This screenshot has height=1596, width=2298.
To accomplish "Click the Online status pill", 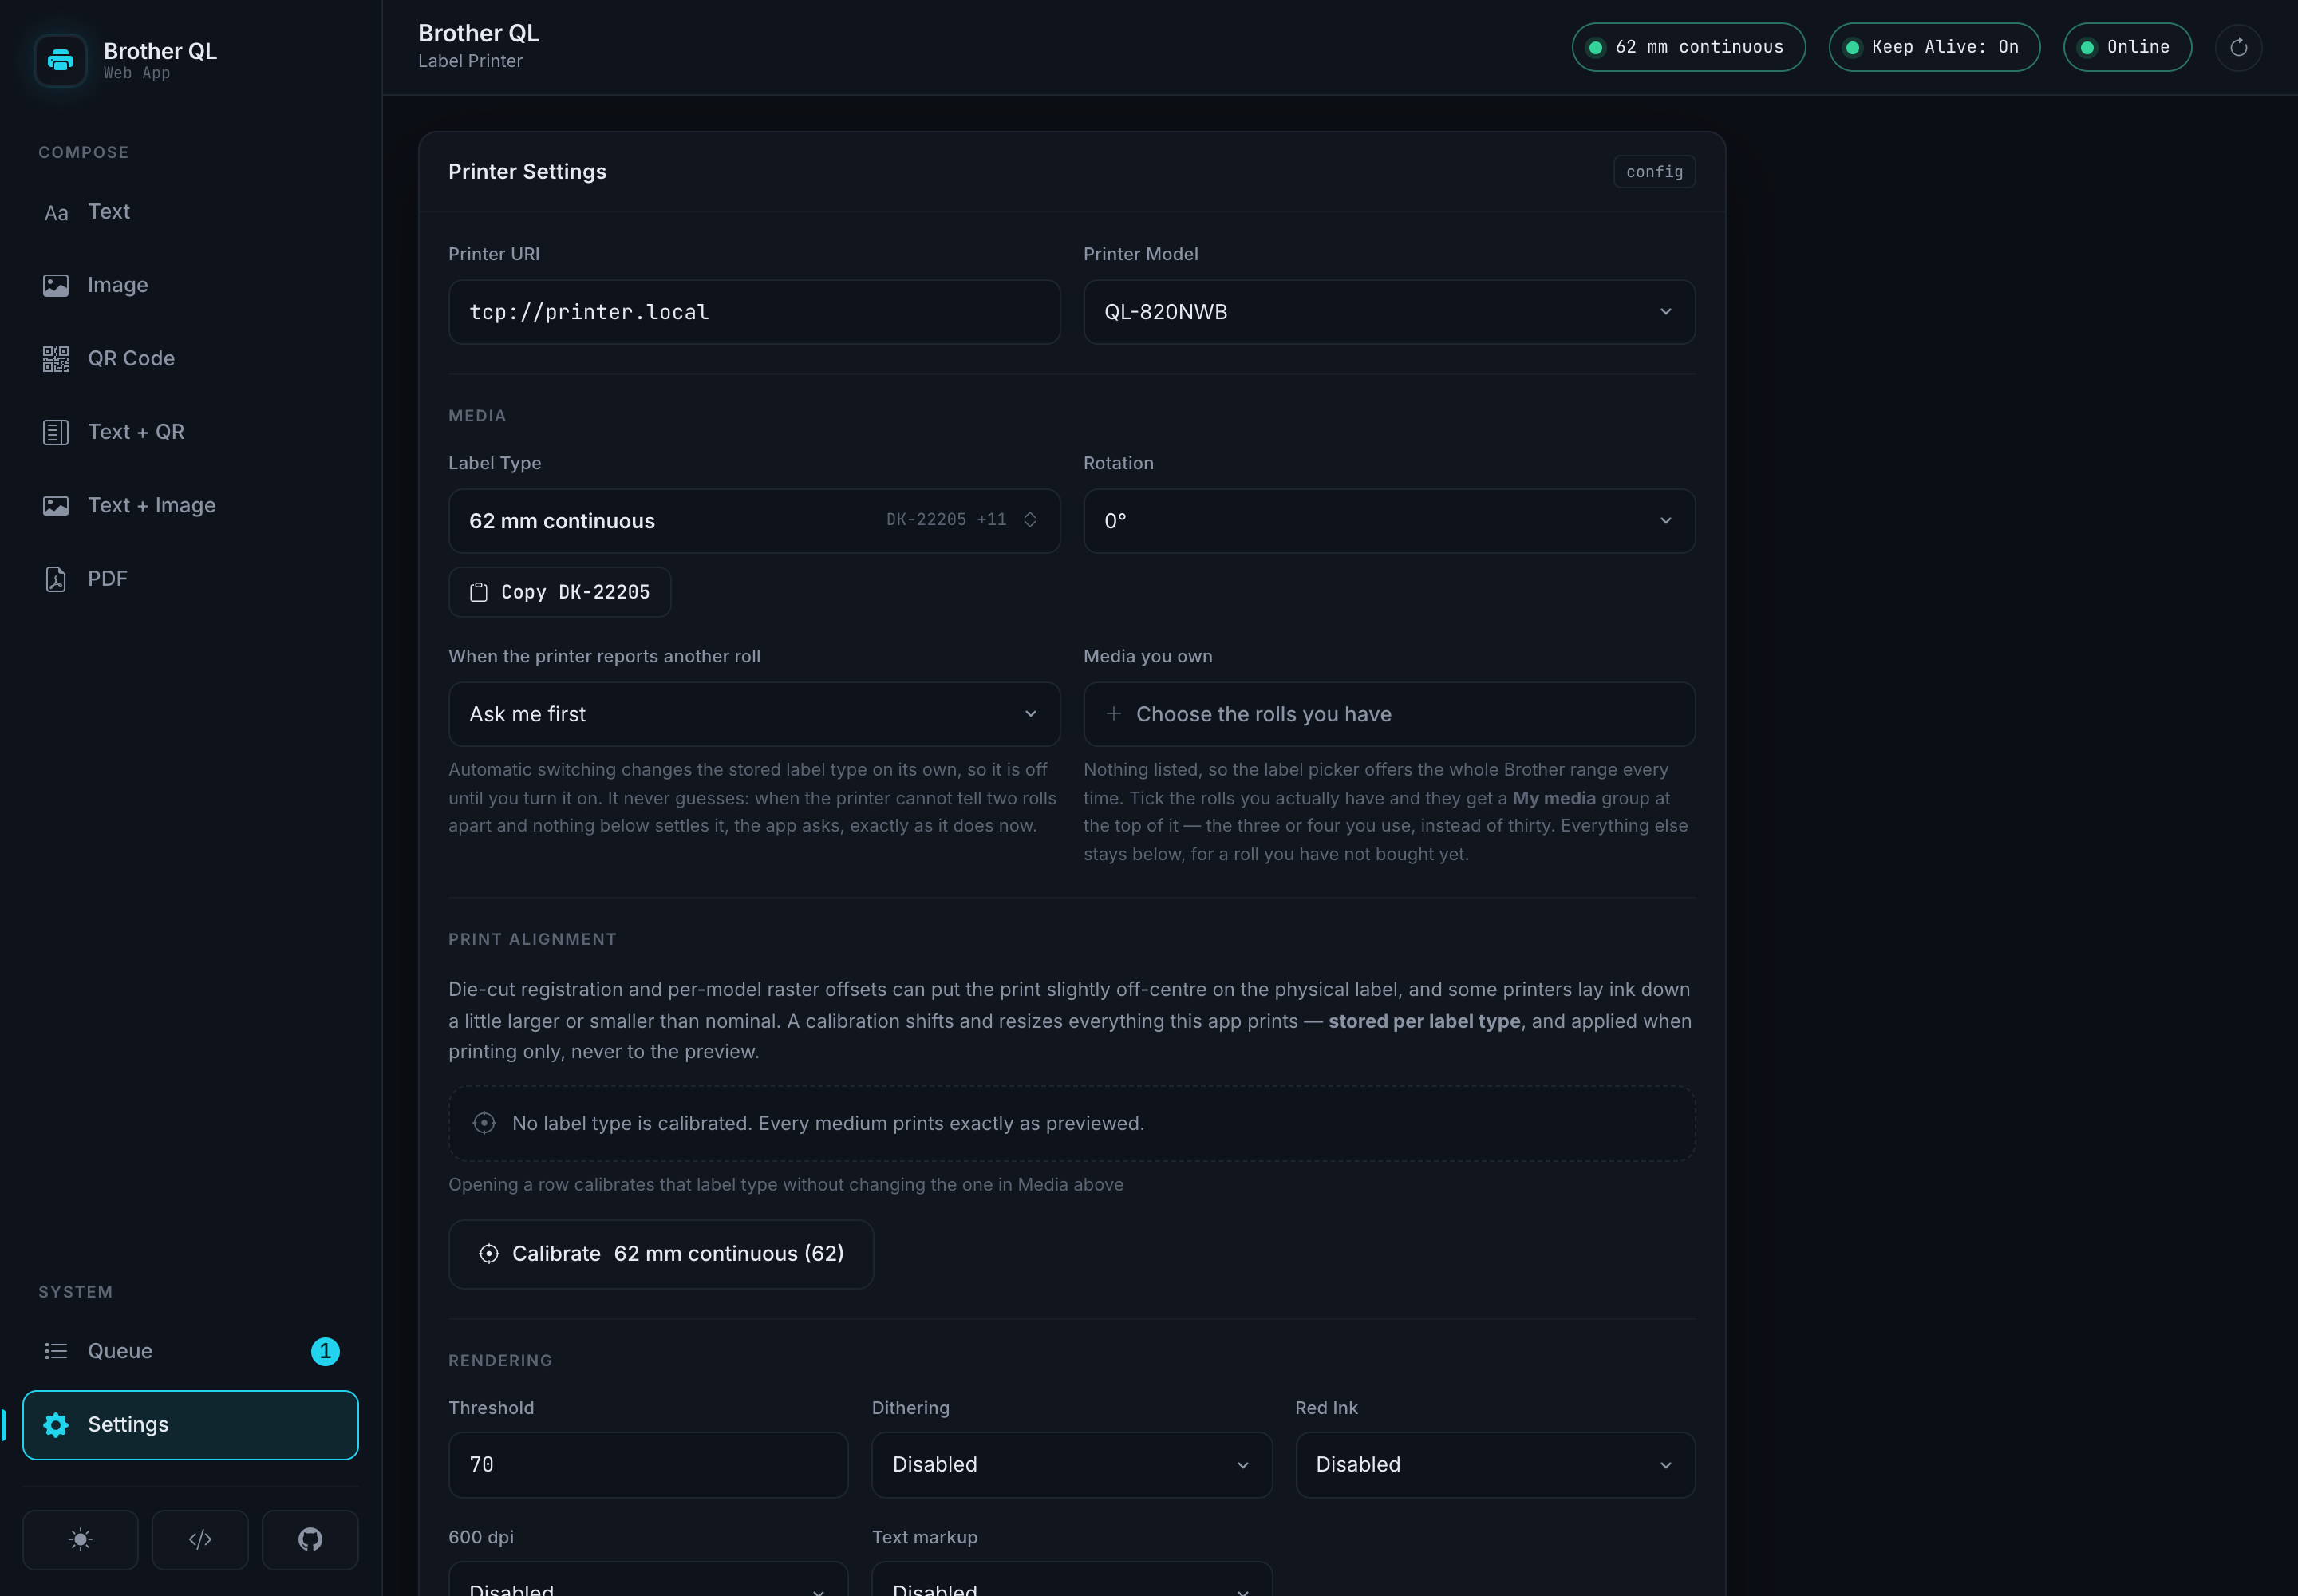I will 2127,47.
